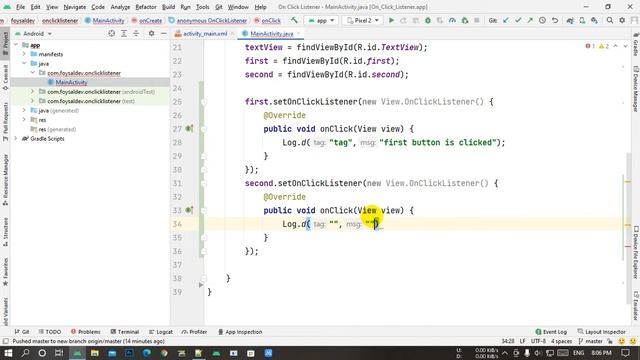Open the Profiler tool window
Viewport: 640px width, 360px height.
(x=195, y=332)
